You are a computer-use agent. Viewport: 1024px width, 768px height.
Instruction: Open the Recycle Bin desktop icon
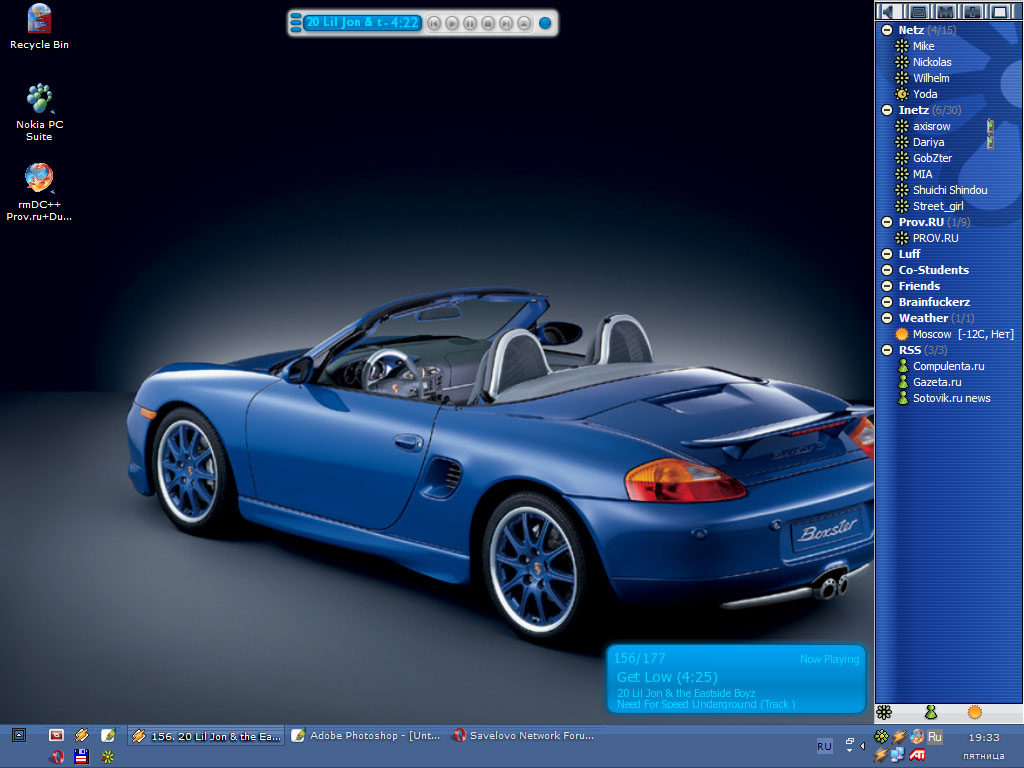[39, 27]
